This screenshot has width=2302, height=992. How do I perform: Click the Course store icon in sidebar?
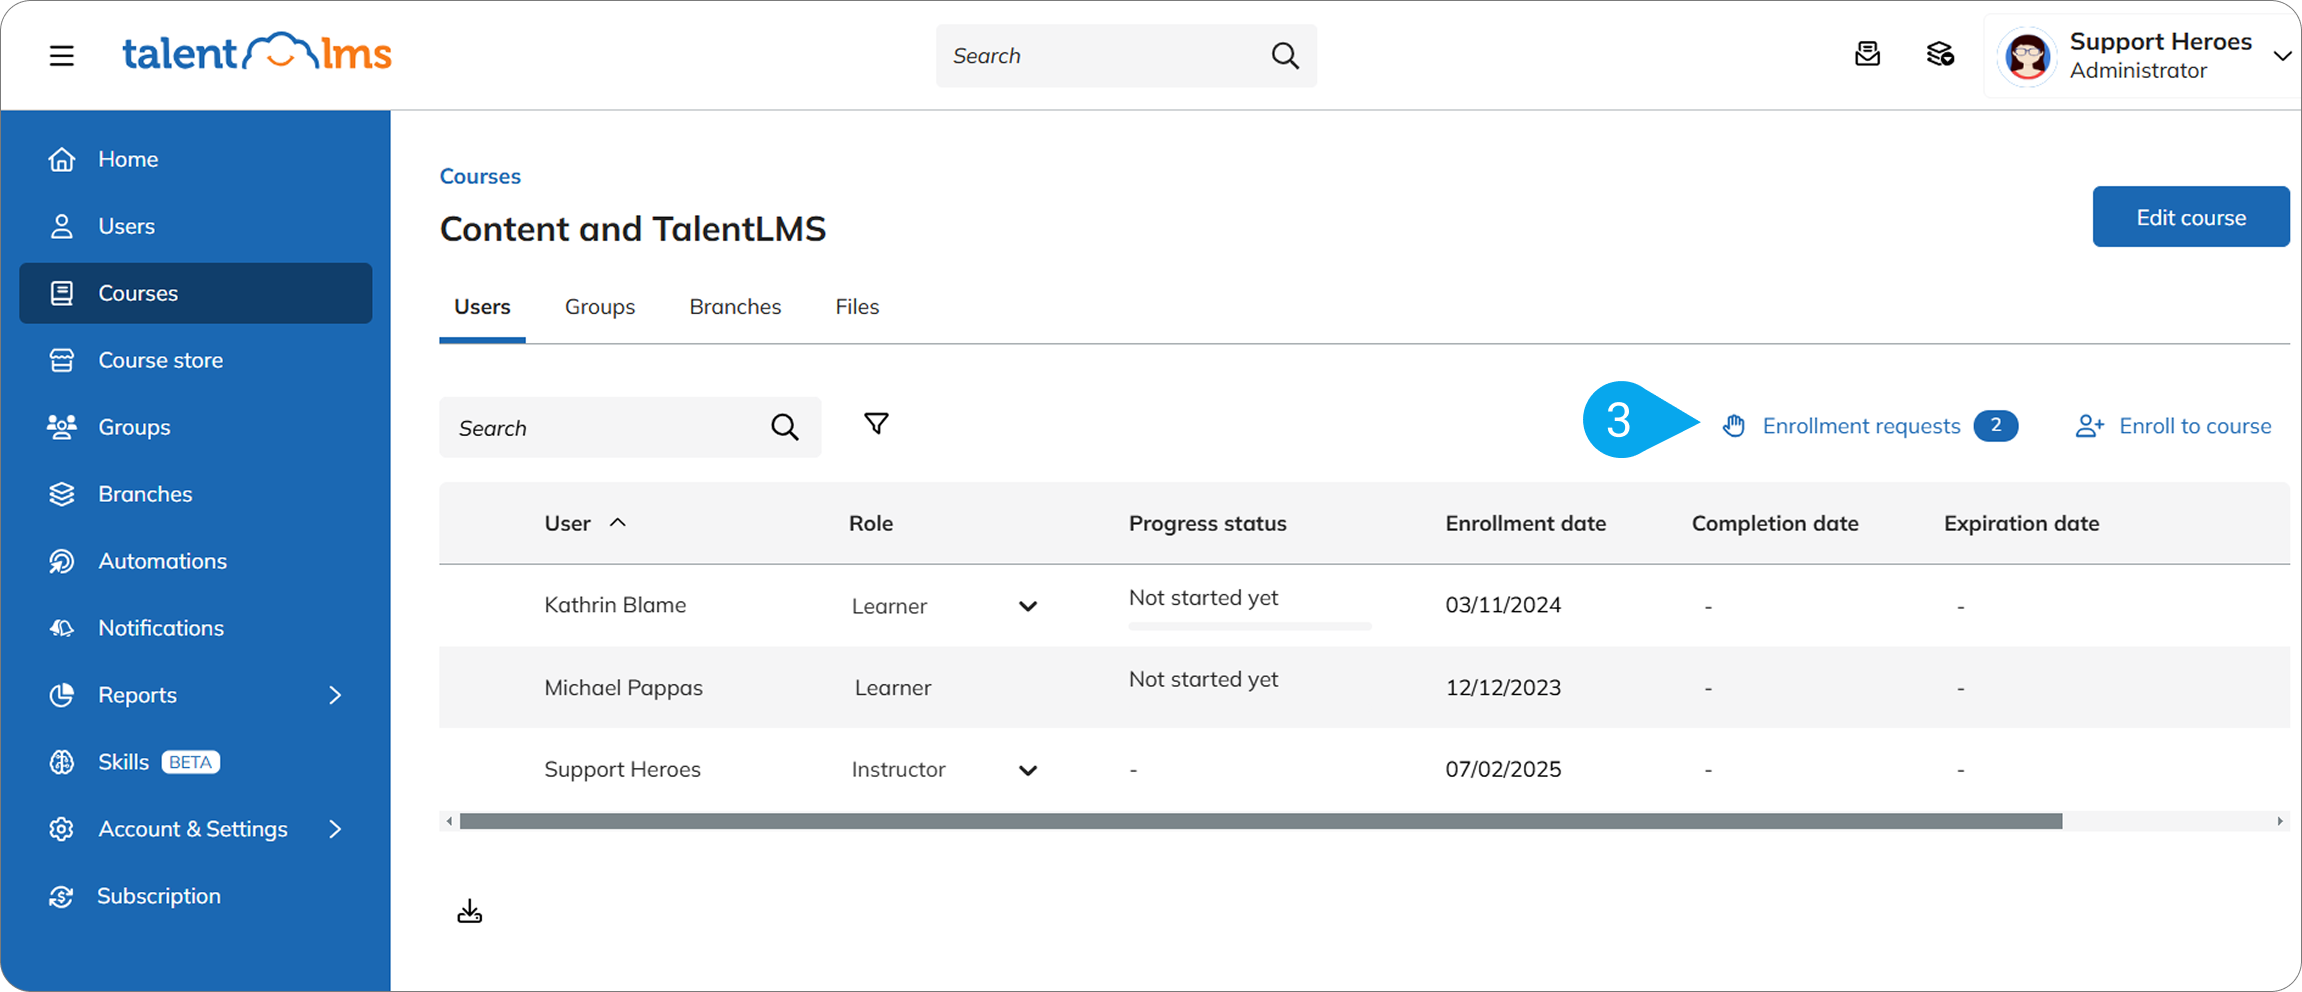62,360
